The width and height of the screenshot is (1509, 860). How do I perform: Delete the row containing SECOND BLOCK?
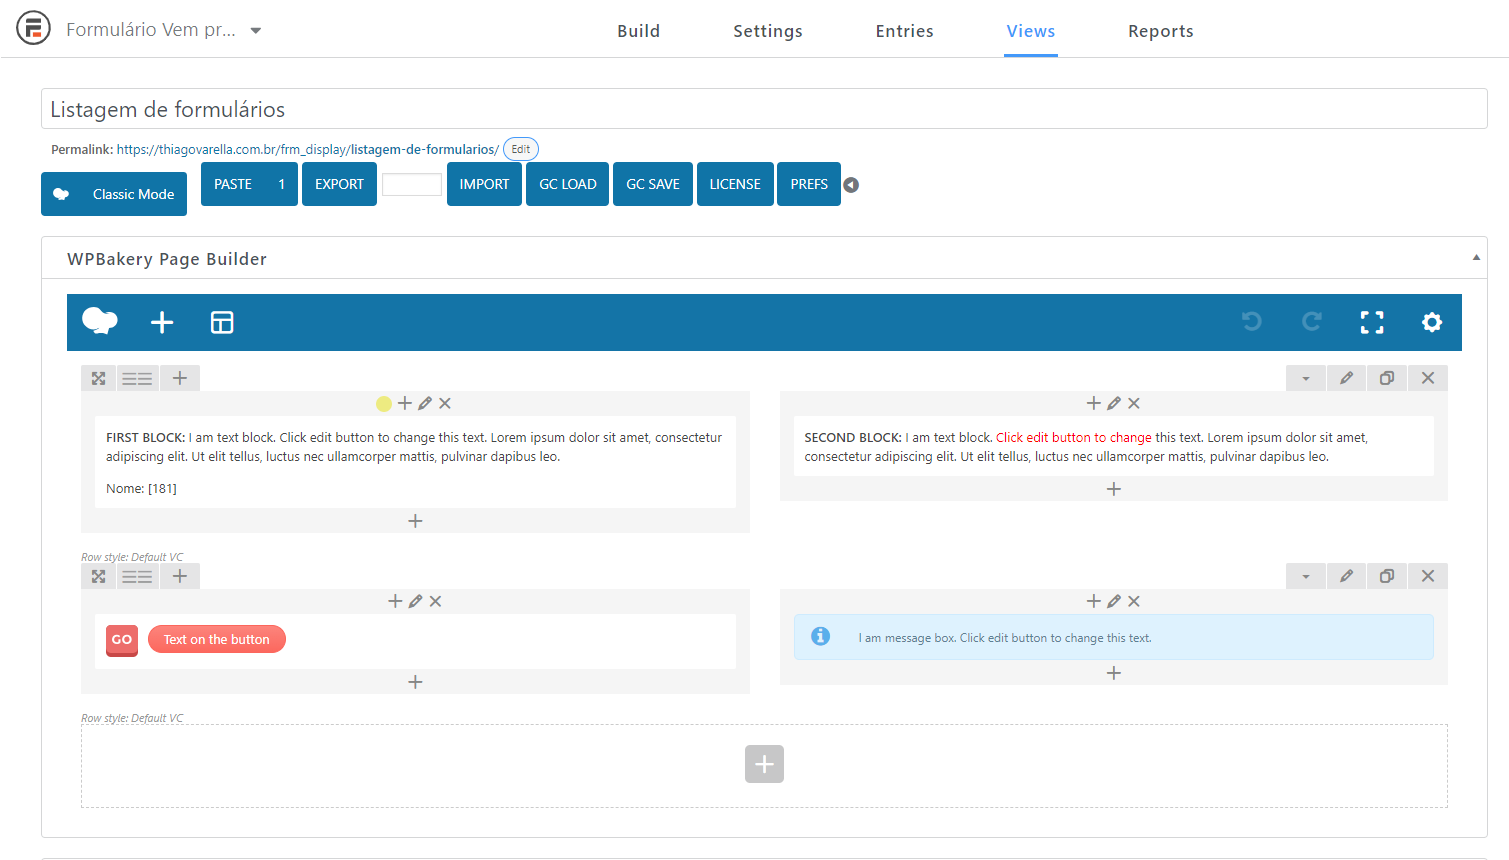(x=1428, y=378)
